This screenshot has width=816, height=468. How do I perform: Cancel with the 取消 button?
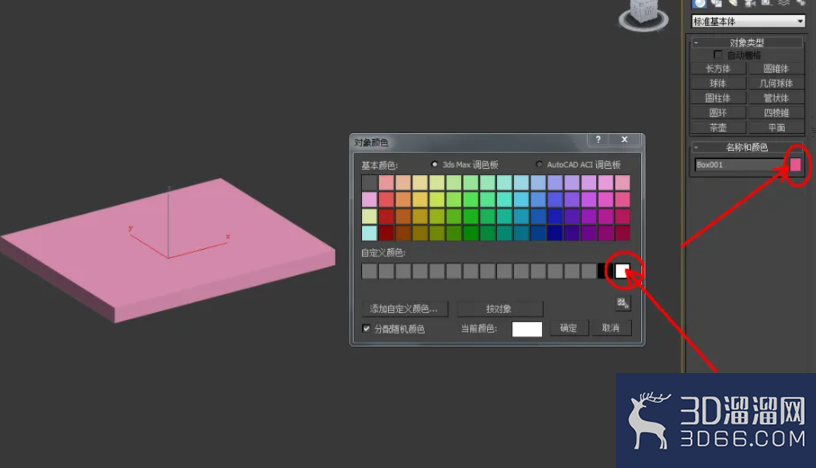pyautogui.click(x=611, y=328)
